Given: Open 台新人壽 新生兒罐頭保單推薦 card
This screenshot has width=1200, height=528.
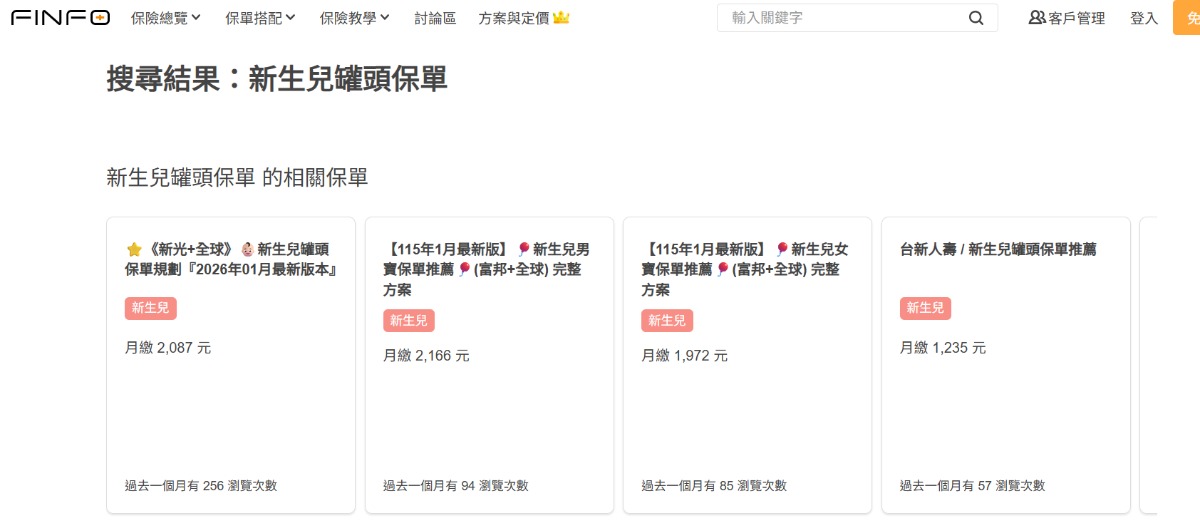Looking at the screenshot, I should point(998,249).
